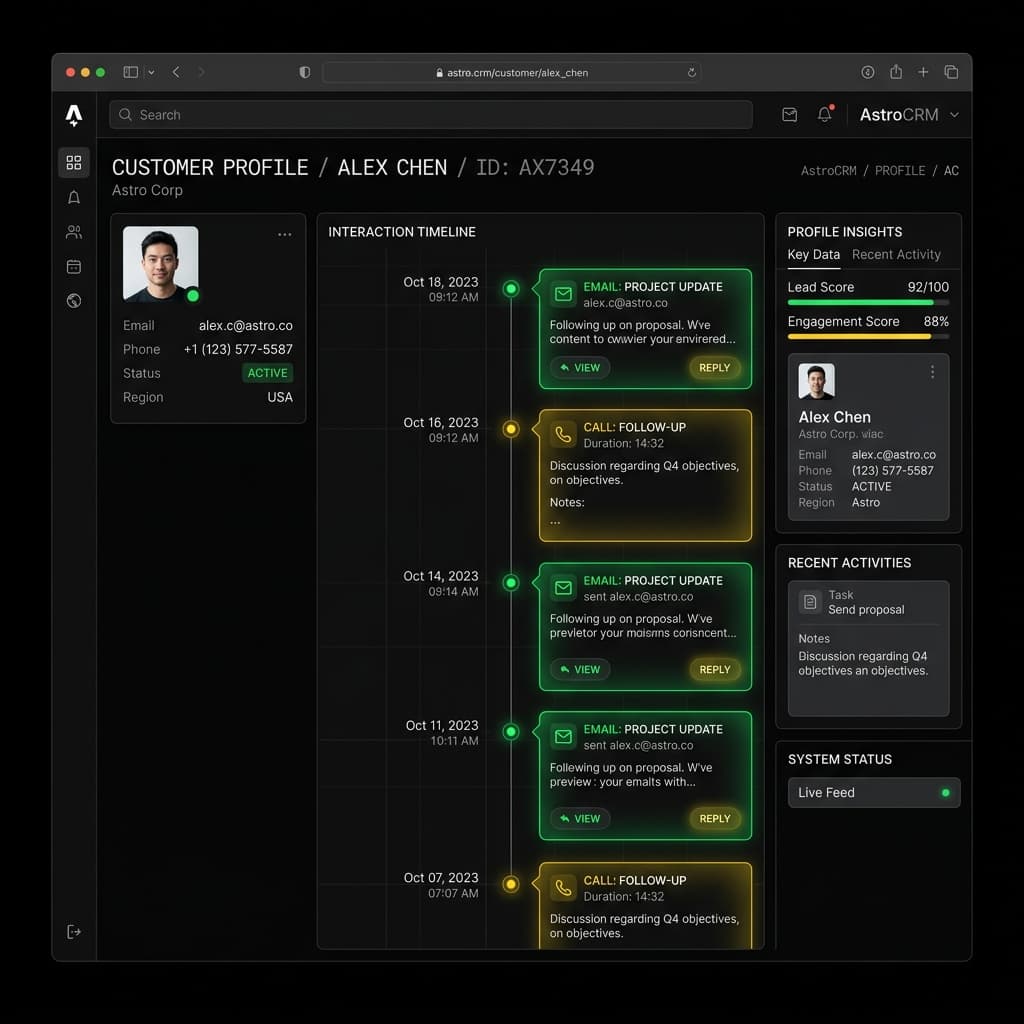Toggle the browser sidebar panel icon
This screenshot has height=1024, width=1024.
[131, 72]
